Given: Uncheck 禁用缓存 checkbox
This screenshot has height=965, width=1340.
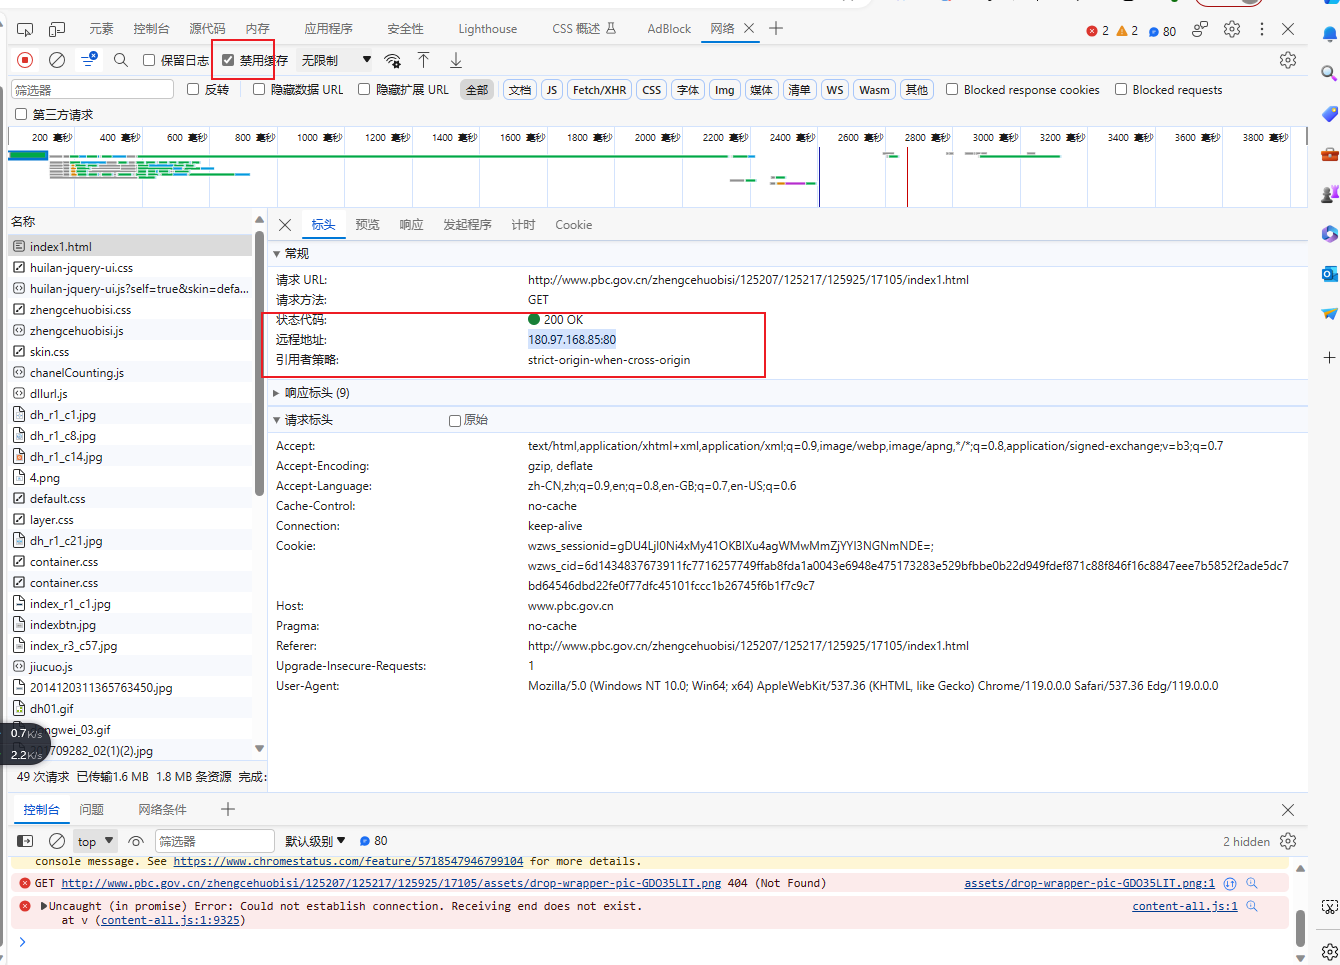Looking at the screenshot, I should click(x=228, y=60).
